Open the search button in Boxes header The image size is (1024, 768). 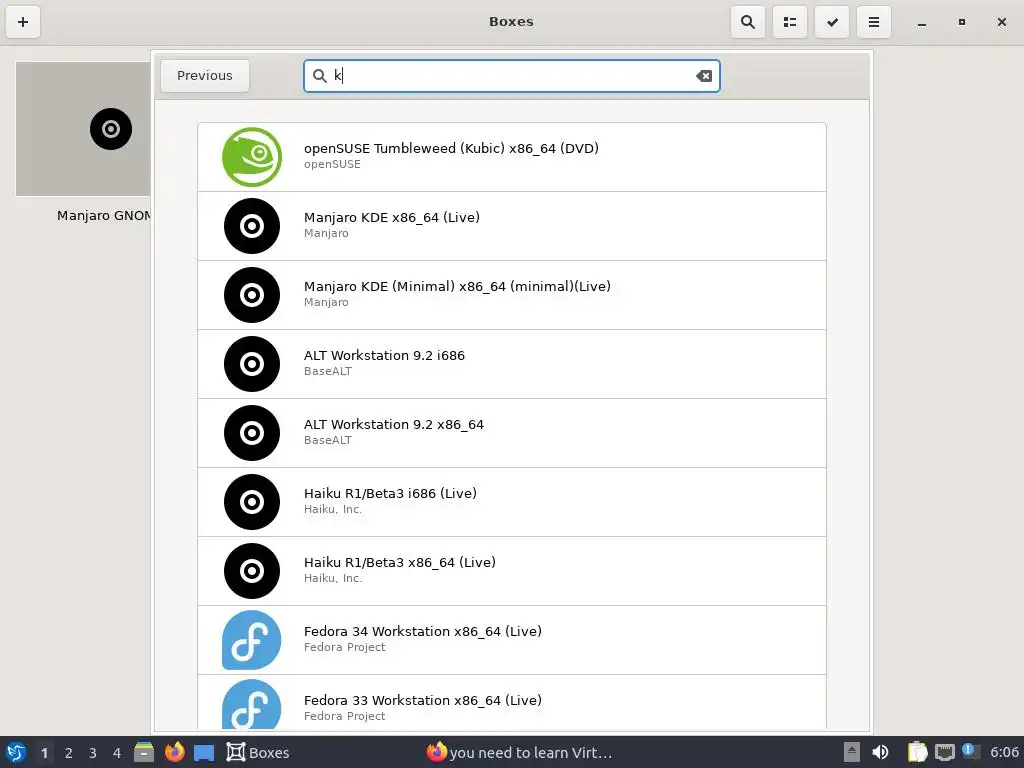748,22
